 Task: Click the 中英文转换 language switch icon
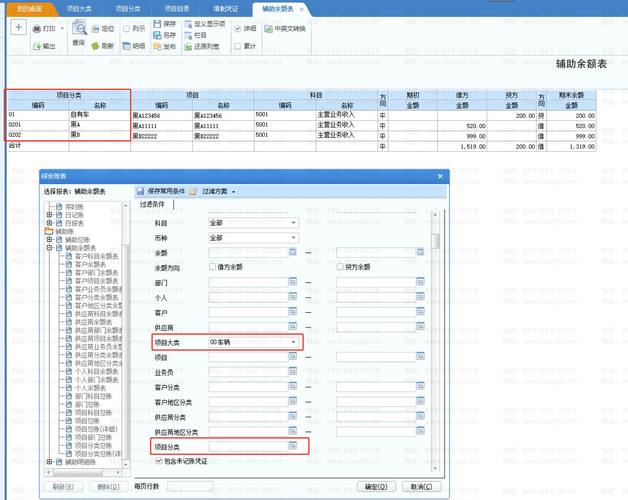[268, 28]
